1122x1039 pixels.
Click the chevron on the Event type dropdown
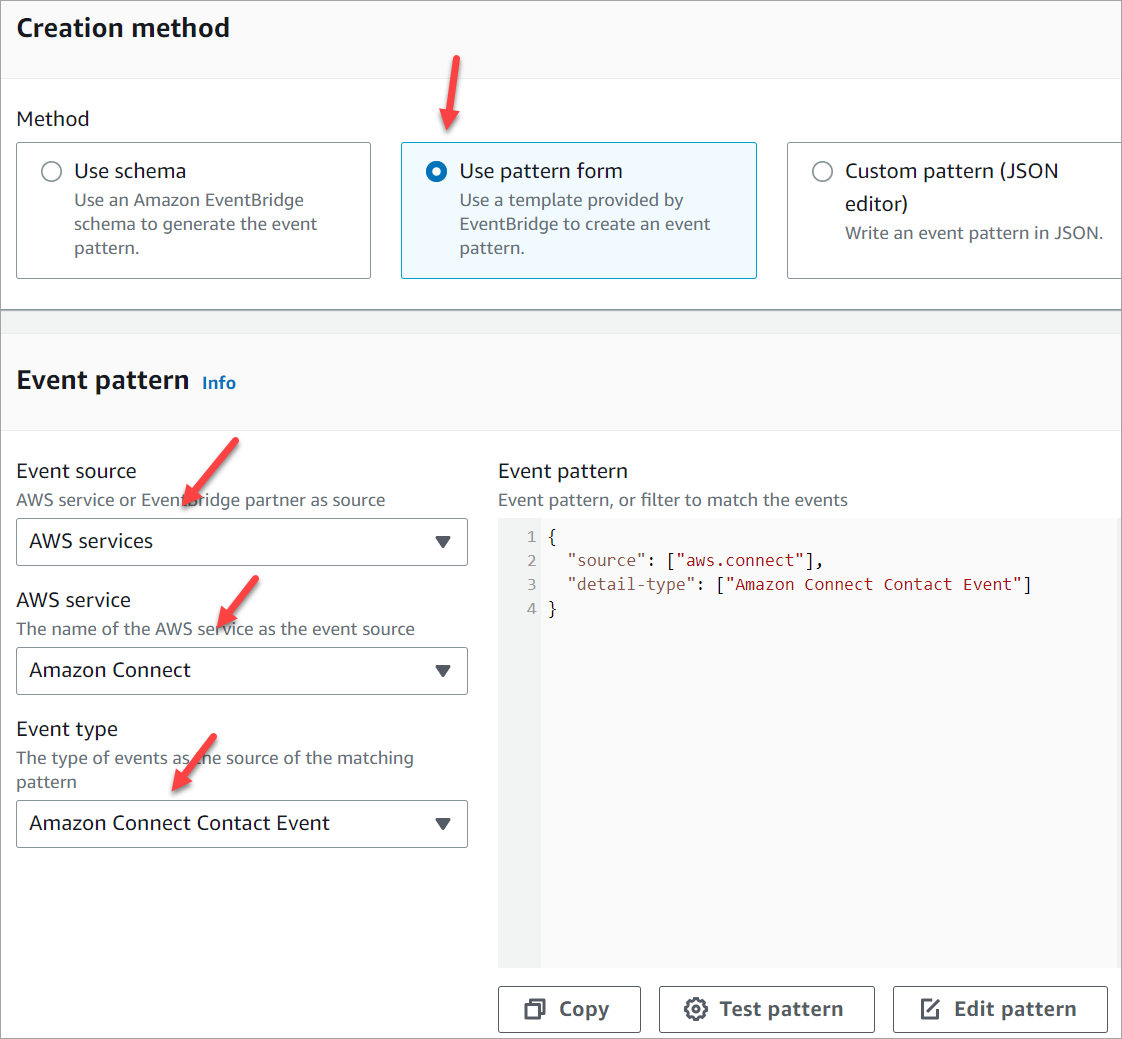click(x=443, y=824)
